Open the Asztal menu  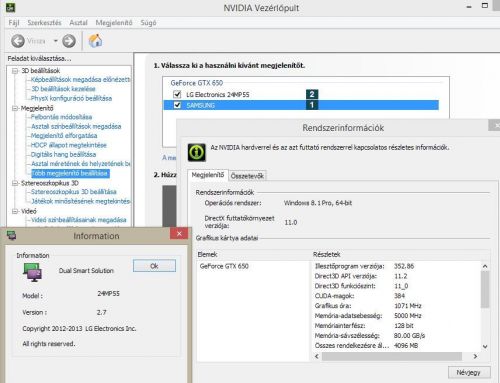(78, 23)
